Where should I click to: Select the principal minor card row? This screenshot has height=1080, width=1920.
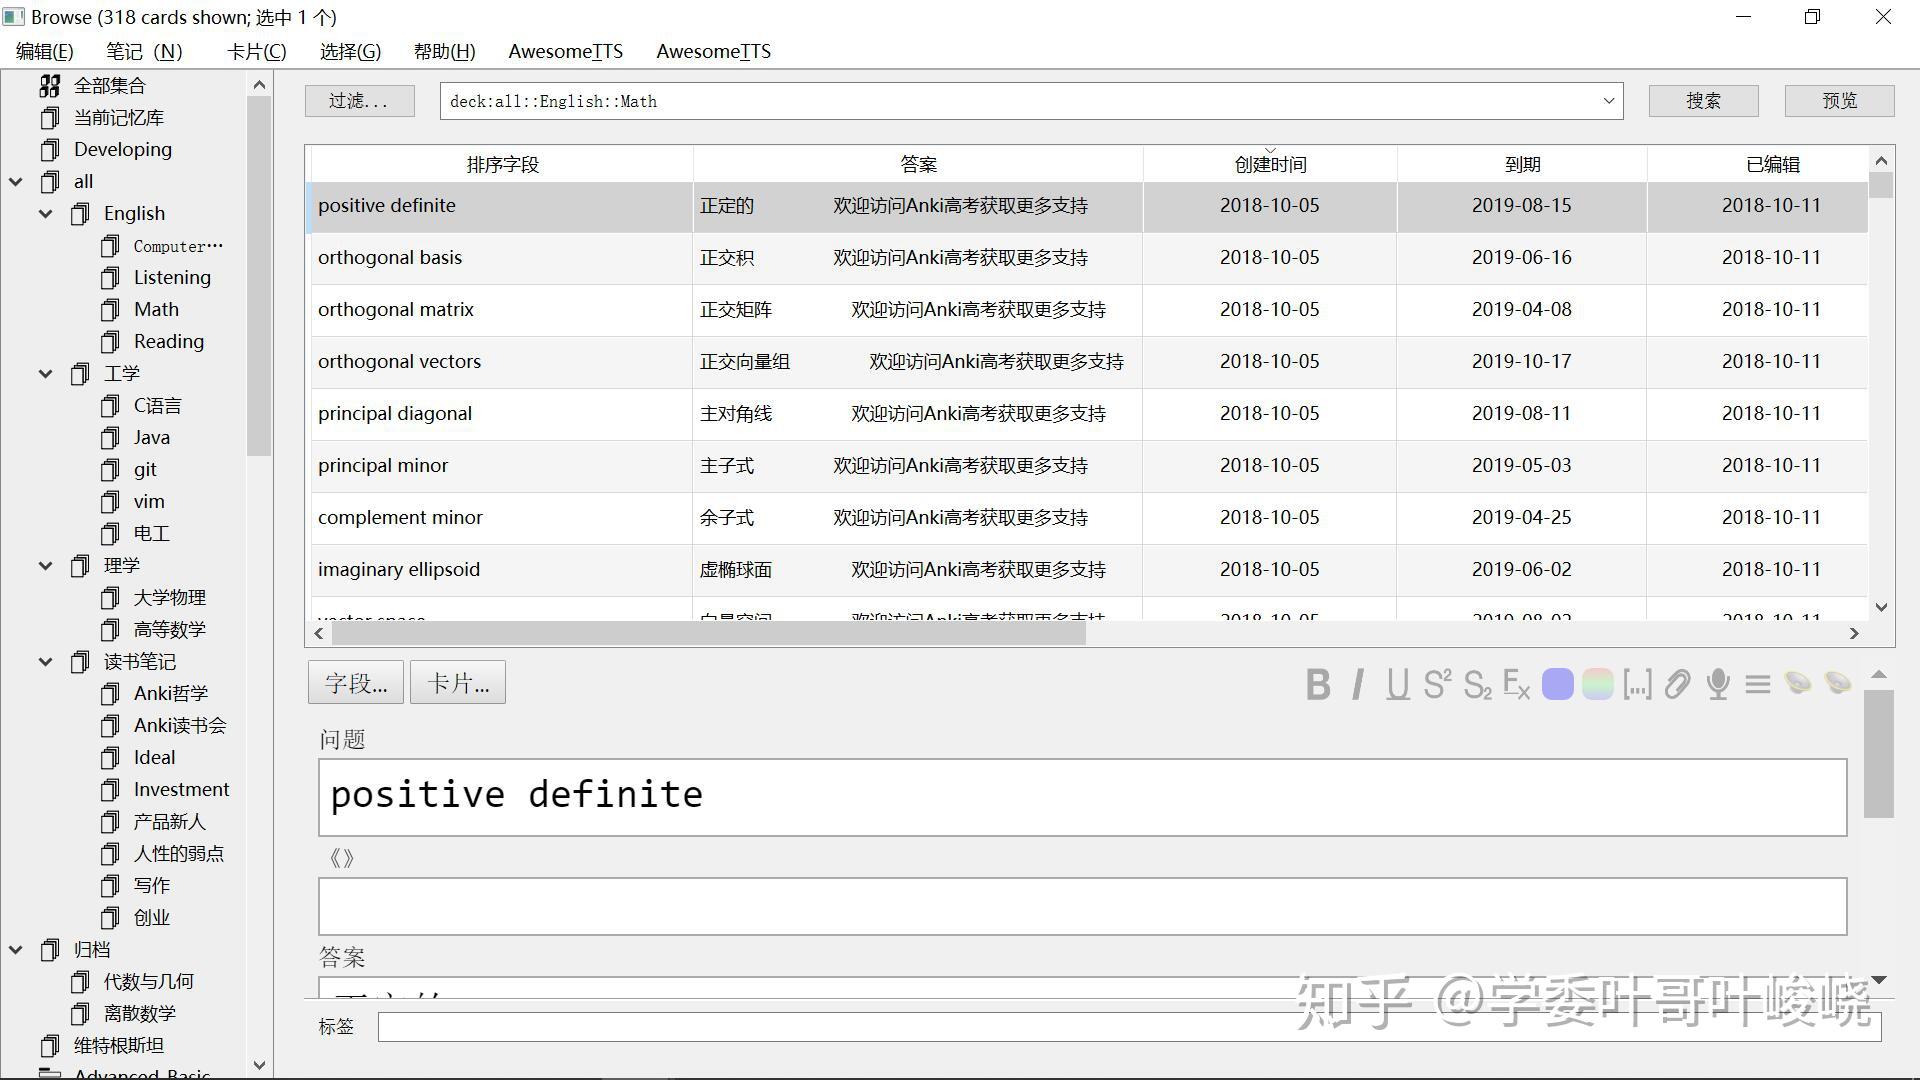1088,466
